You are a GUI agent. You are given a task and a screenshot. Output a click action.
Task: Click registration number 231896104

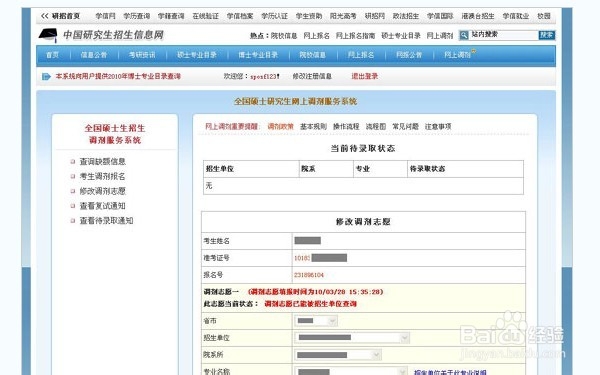click(309, 275)
